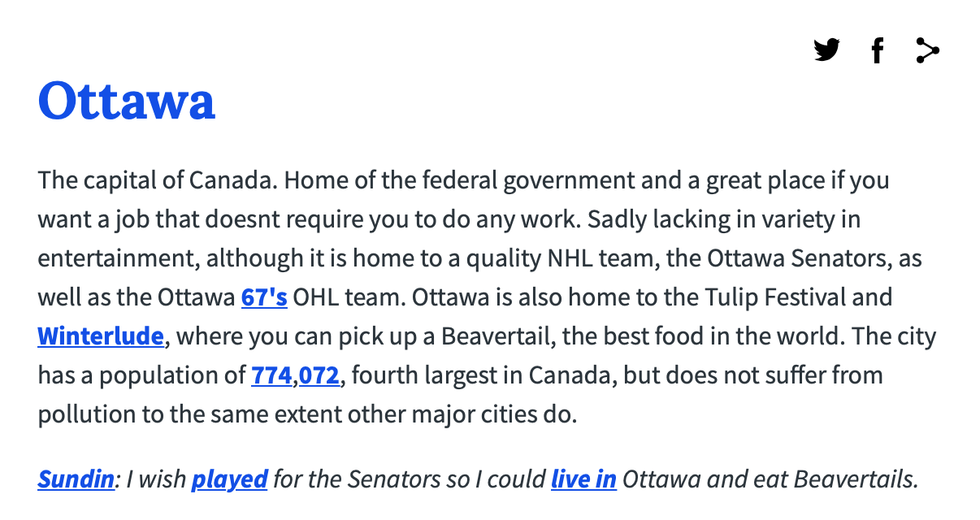Click the 072 linked number
This screenshot has width=980, height=520.
[319, 375]
